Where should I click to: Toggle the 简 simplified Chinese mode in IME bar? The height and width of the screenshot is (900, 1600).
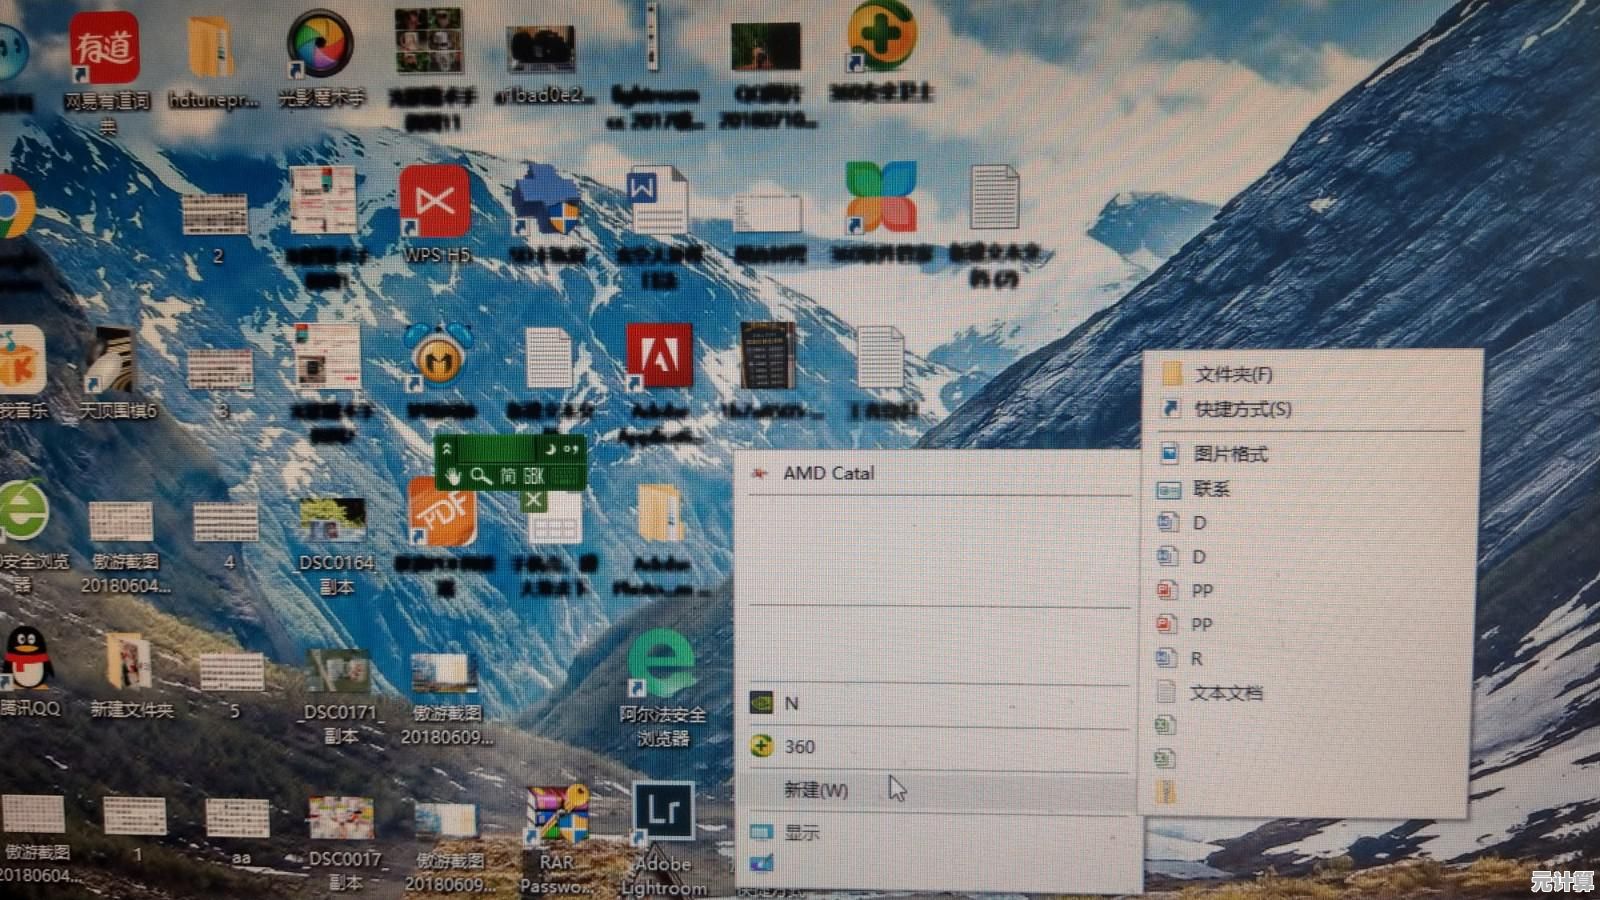(x=508, y=476)
